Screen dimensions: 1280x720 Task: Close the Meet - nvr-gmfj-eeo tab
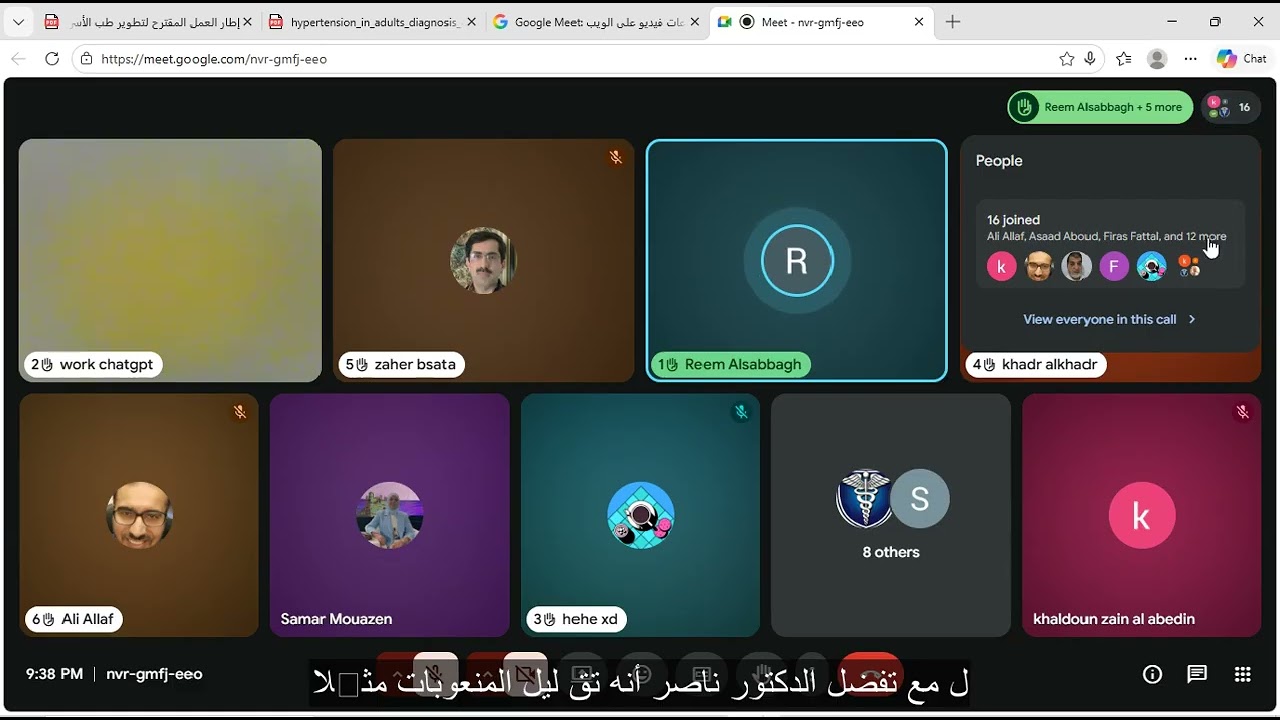pos(919,22)
